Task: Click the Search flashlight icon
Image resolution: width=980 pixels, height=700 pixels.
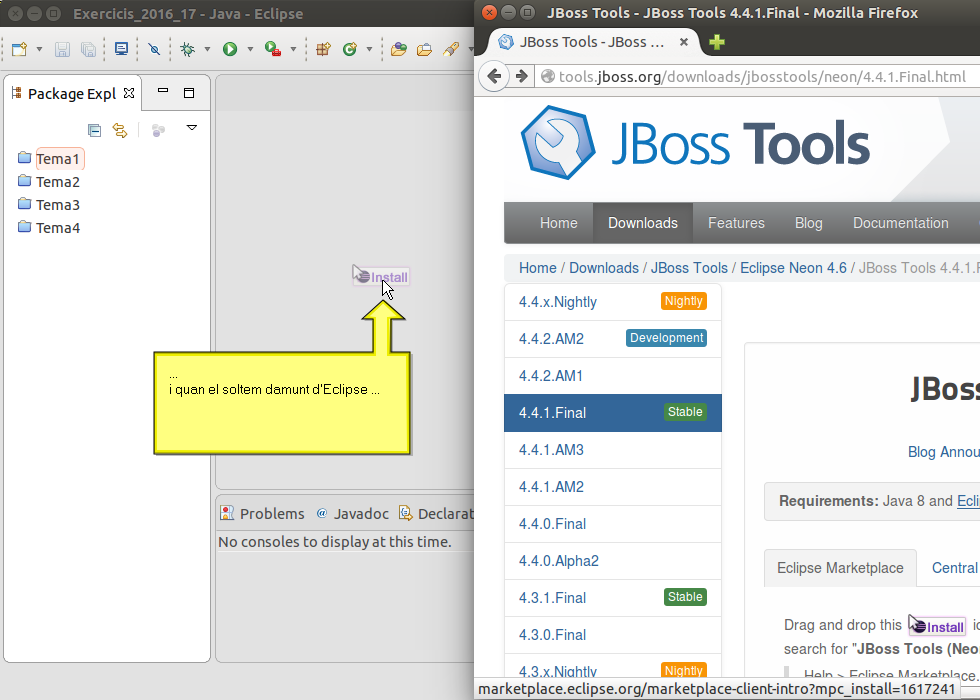Action: click(451, 49)
